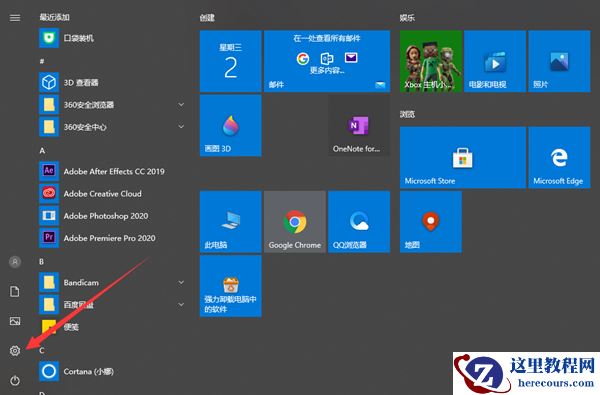
Task: Click the 最近添加 section header
Action: [x=54, y=17]
